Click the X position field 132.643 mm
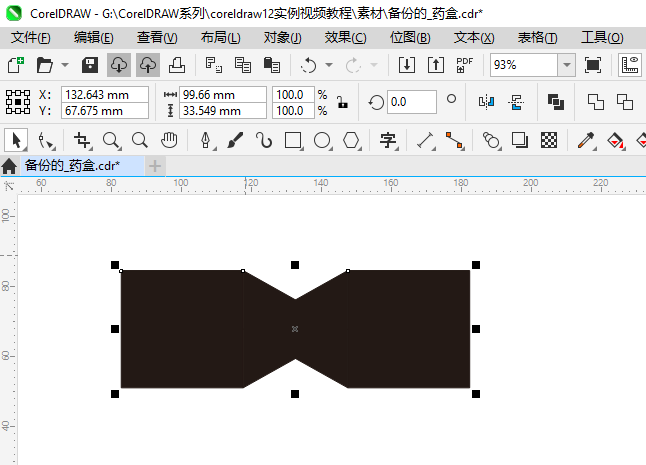Image resolution: width=646 pixels, height=465 pixels. (105, 95)
